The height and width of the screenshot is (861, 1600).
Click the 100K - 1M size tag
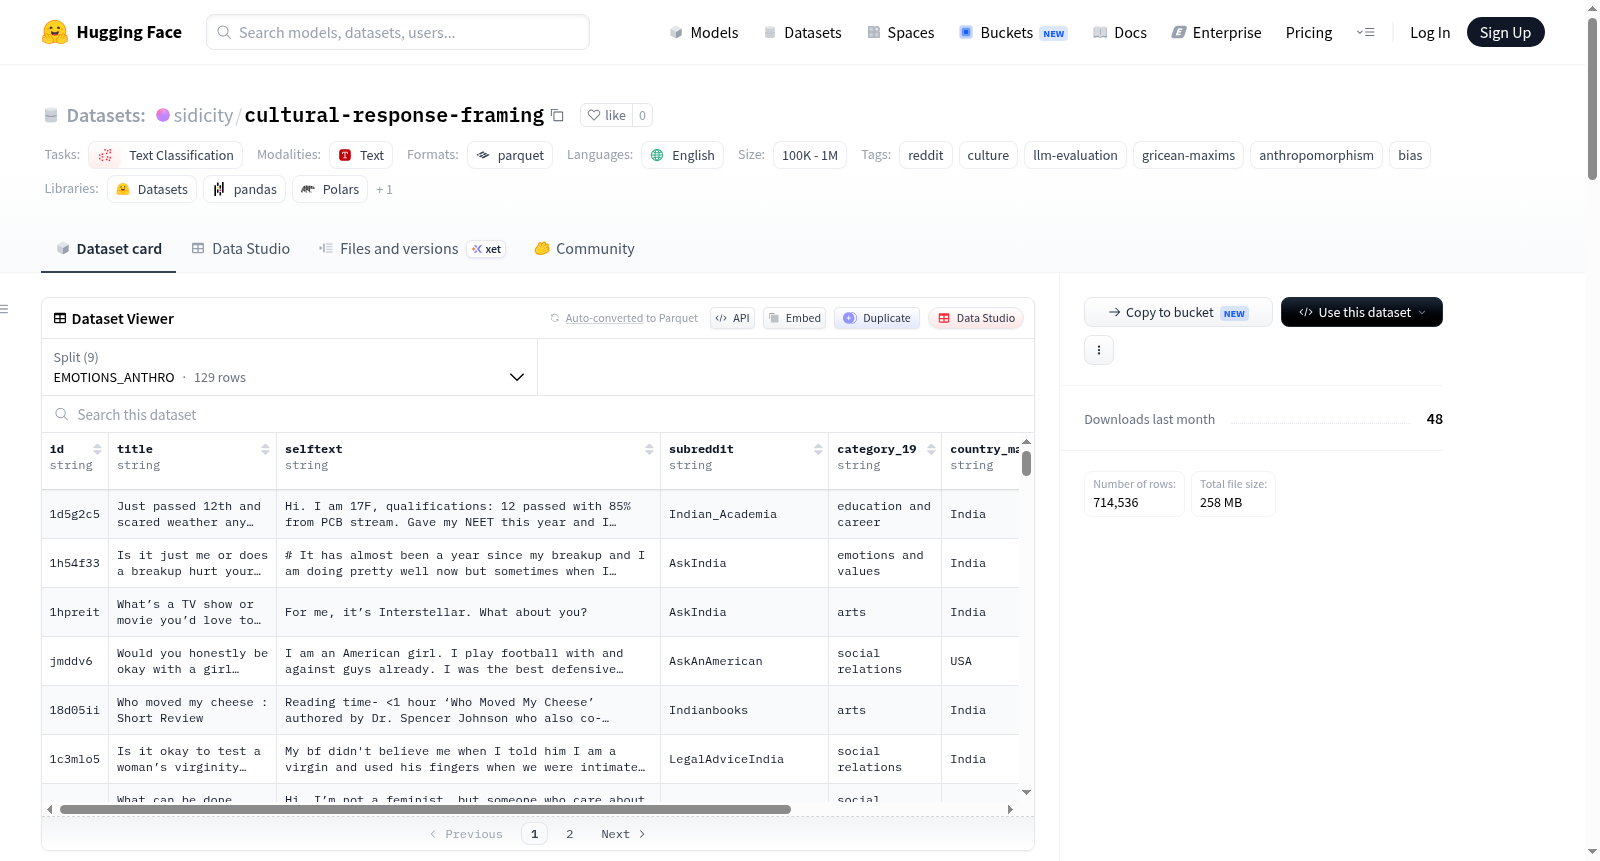coord(810,155)
